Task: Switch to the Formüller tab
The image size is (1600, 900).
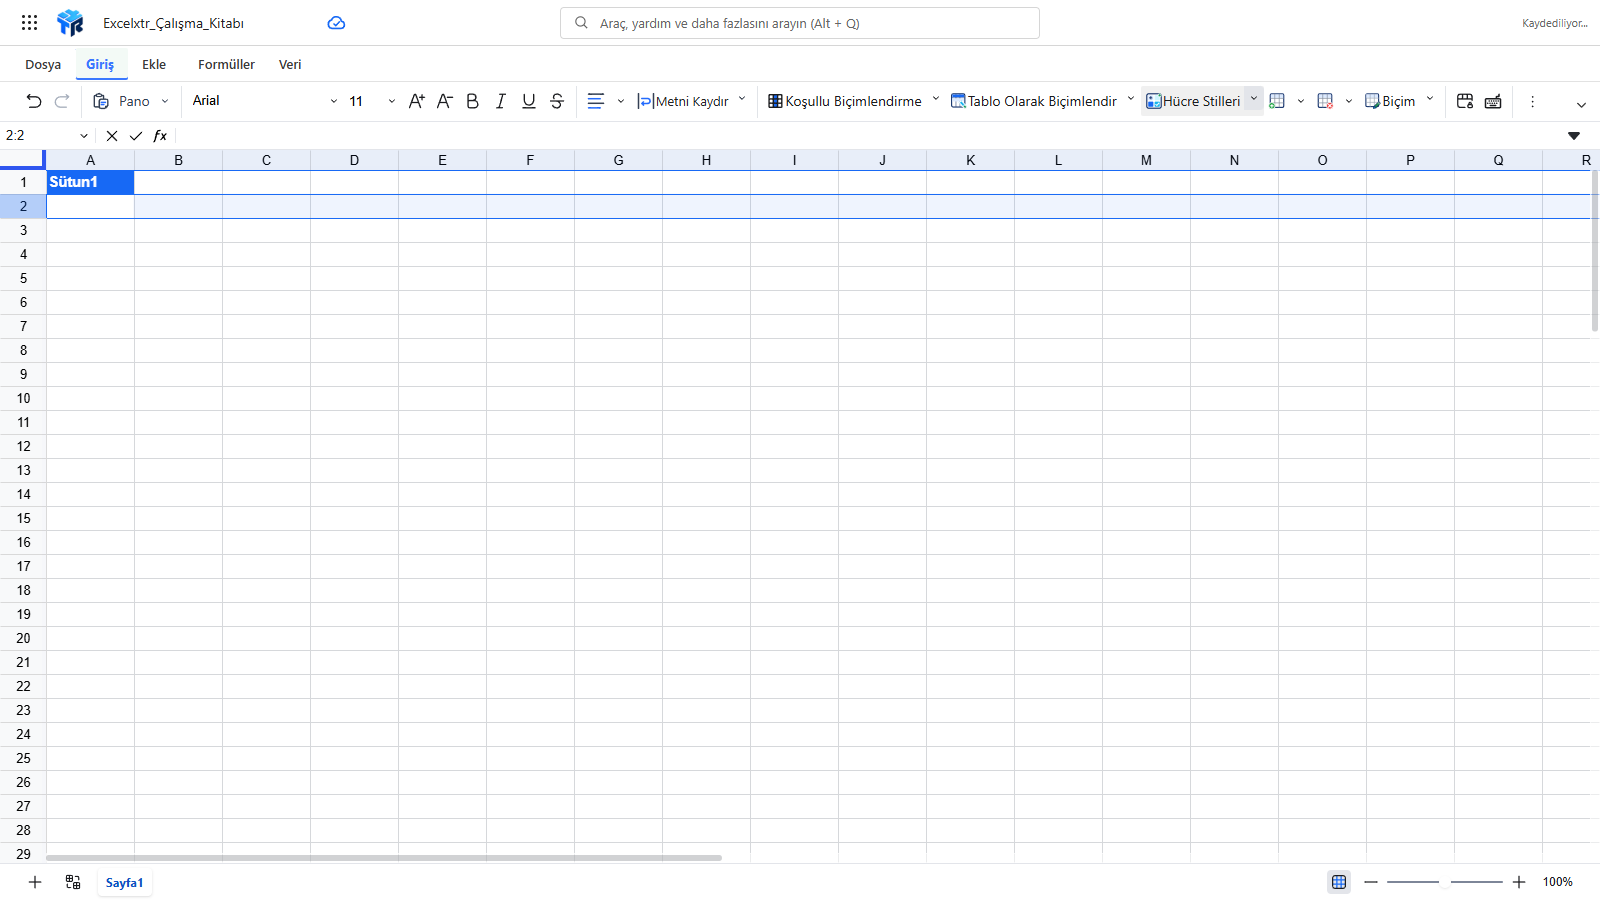Action: tap(226, 64)
